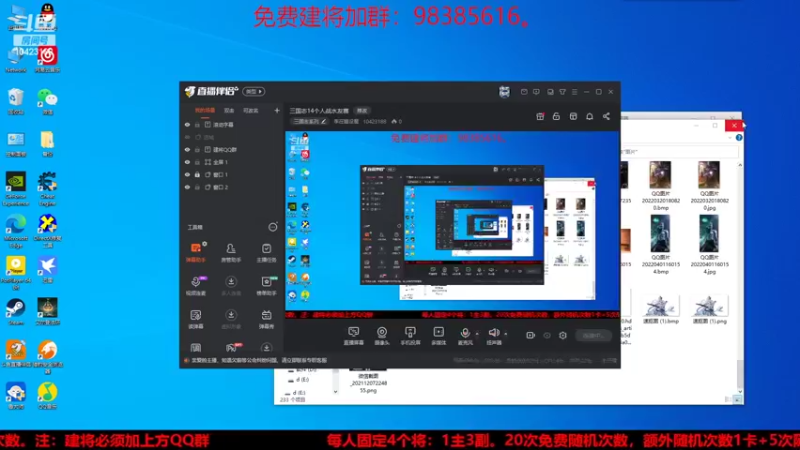Open the Steam desktop icon
Screen dimensions: 800x450
coord(16,312)
